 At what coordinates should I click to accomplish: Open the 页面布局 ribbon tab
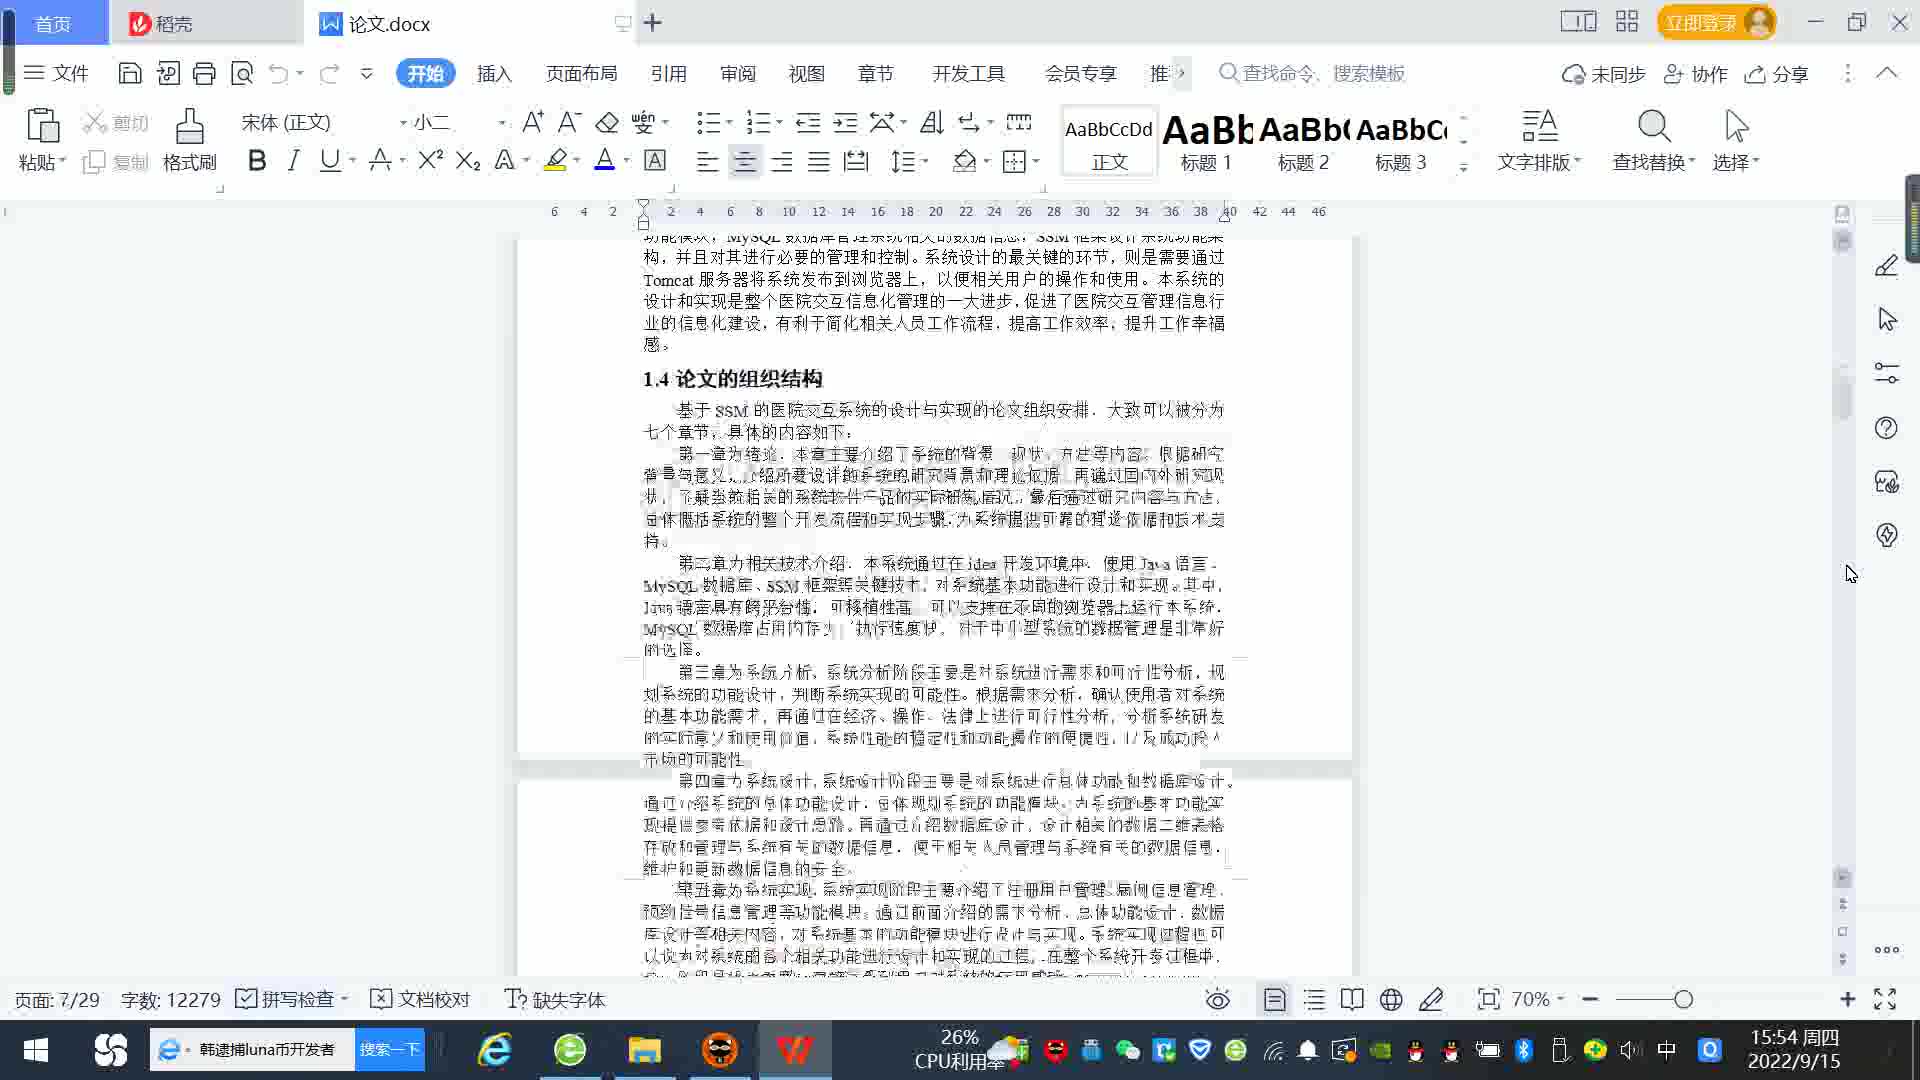click(x=582, y=74)
